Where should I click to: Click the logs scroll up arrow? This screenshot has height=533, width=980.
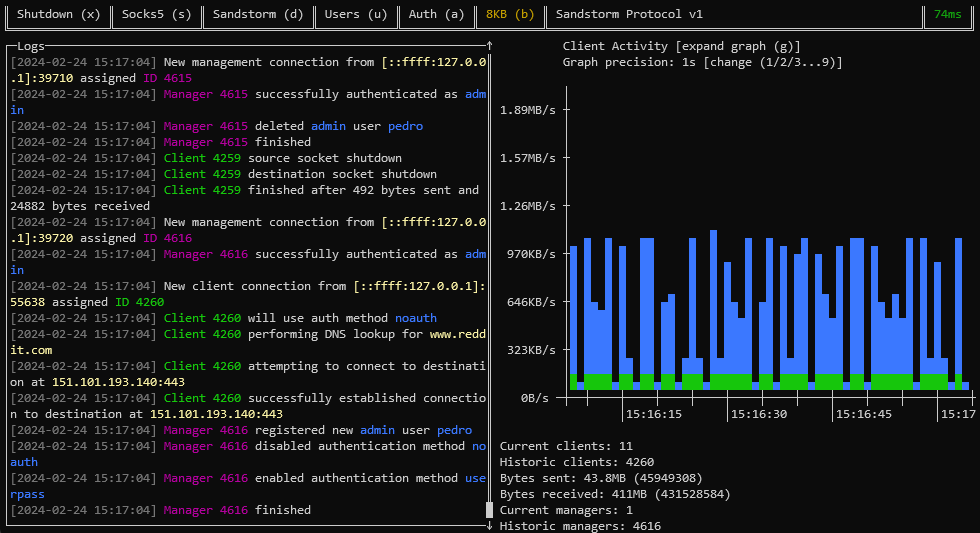coord(489,46)
